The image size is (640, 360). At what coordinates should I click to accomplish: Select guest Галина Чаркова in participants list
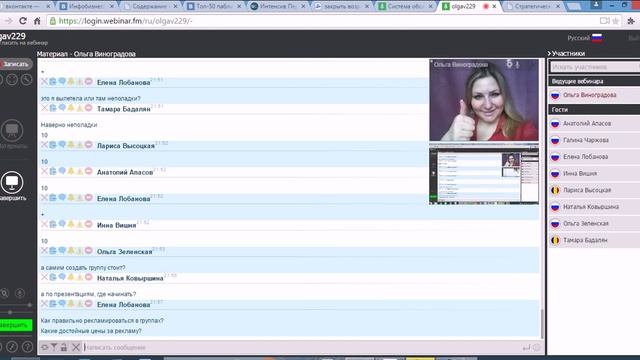594,140
